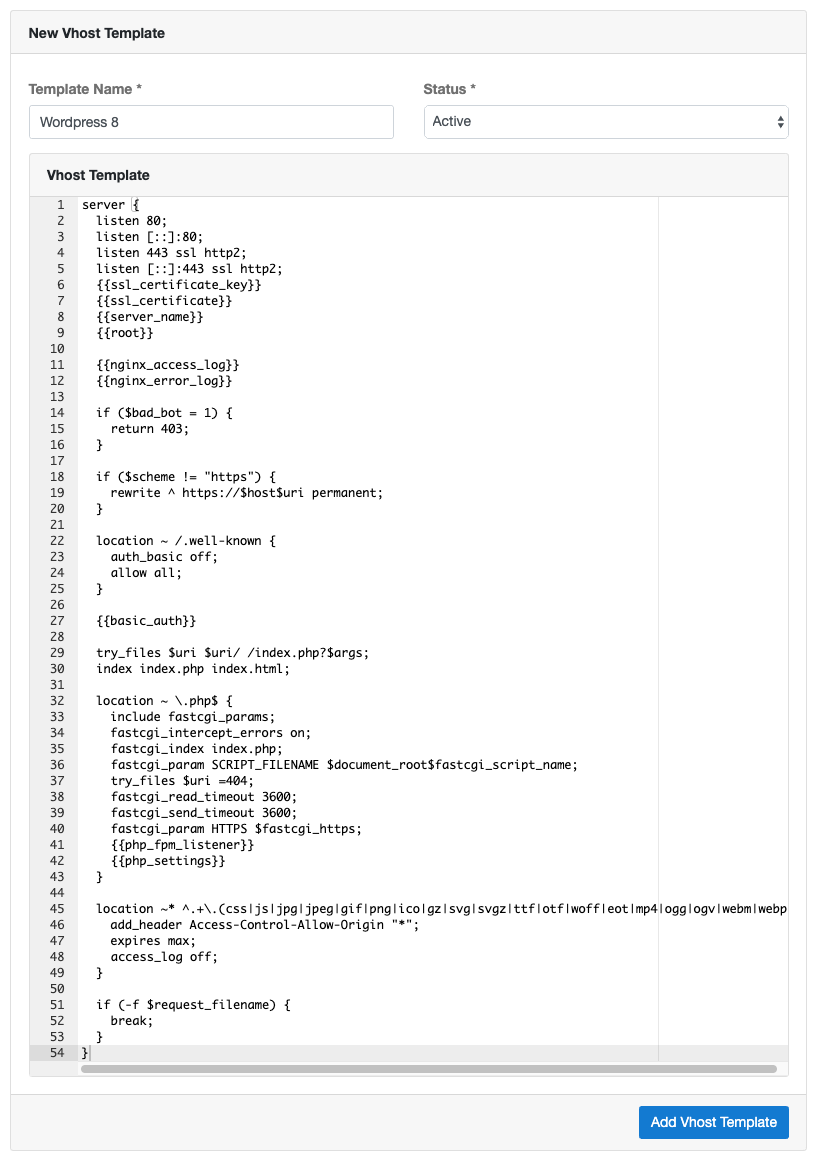Click the {{basic_auth}} placeholder
This screenshot has height=1166, width=818.
pos(146,621)
